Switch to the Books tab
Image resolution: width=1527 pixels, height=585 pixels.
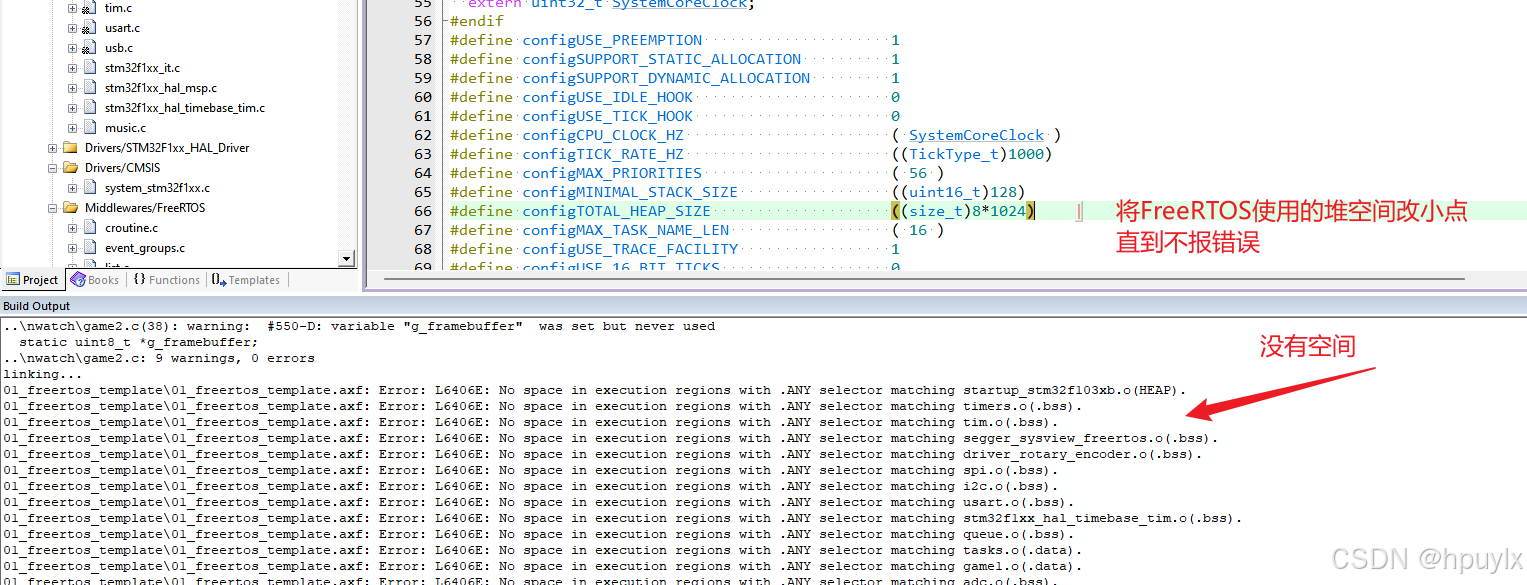pyautogui.click(x=95, y=279)
